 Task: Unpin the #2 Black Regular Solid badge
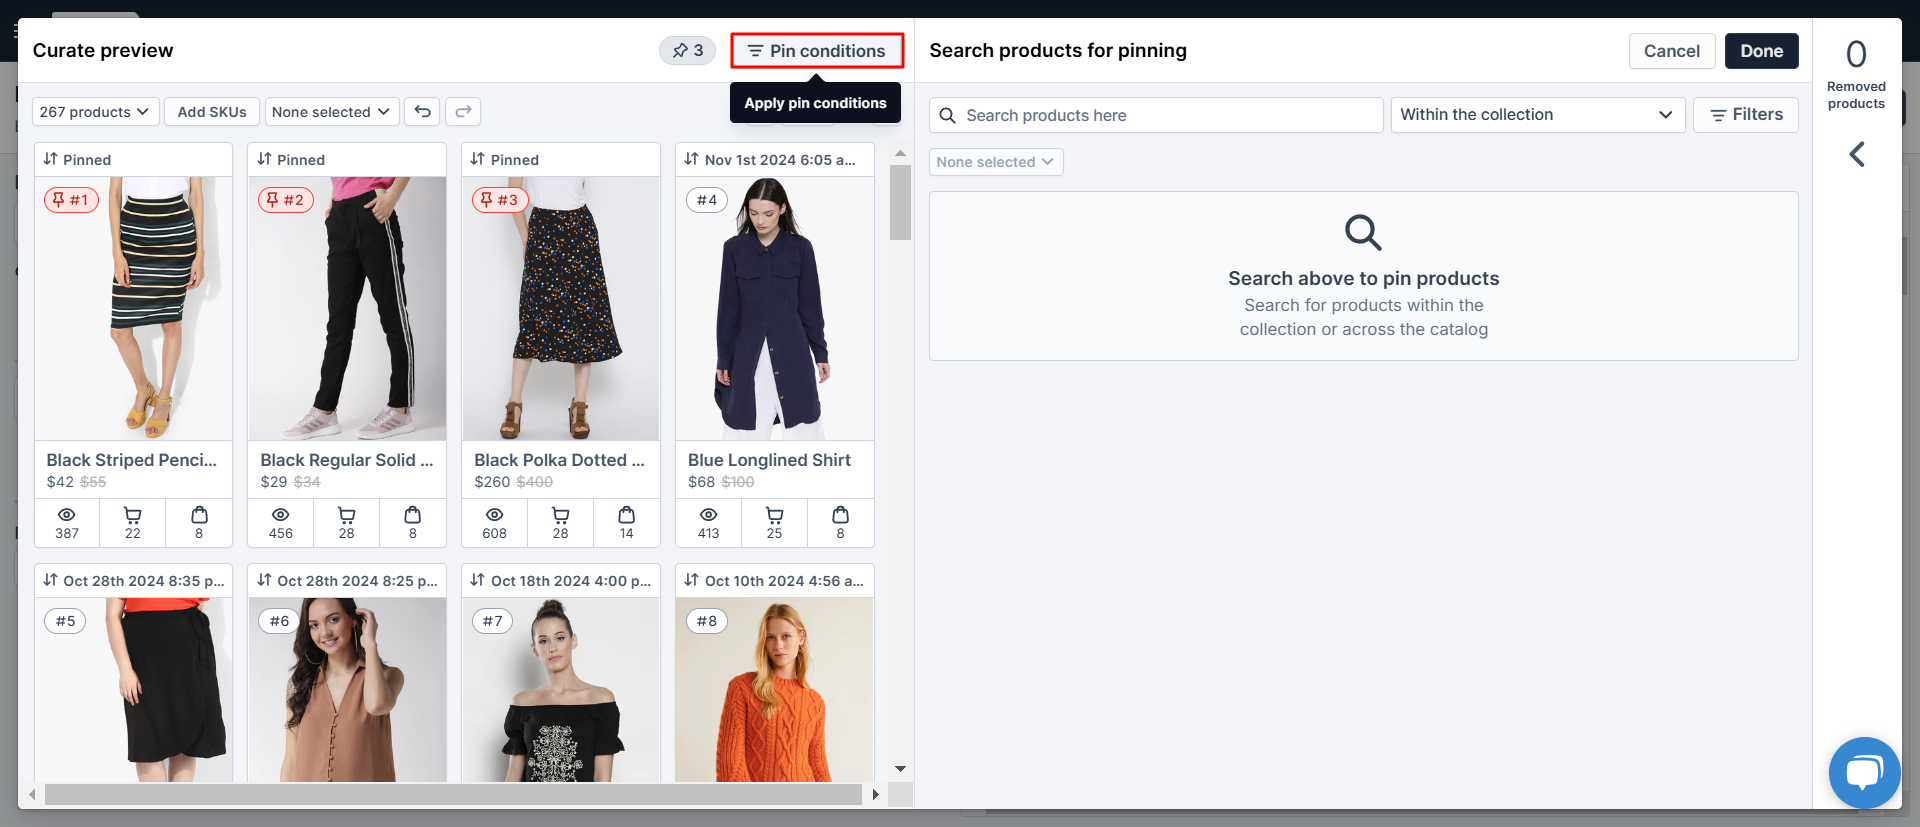point(285,200)
